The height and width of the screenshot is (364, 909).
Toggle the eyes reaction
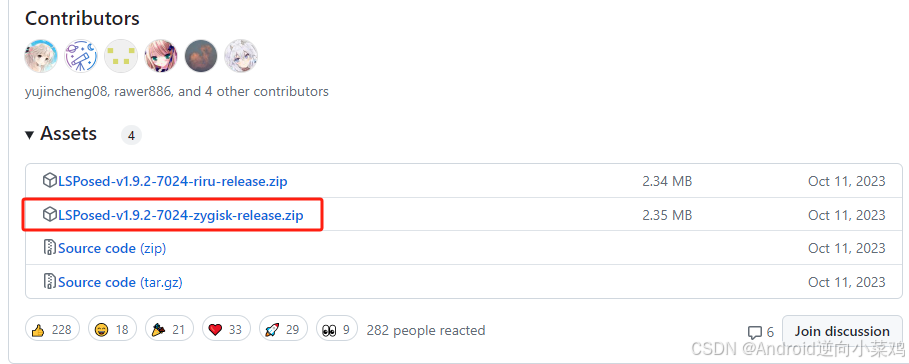pos(337,330)
